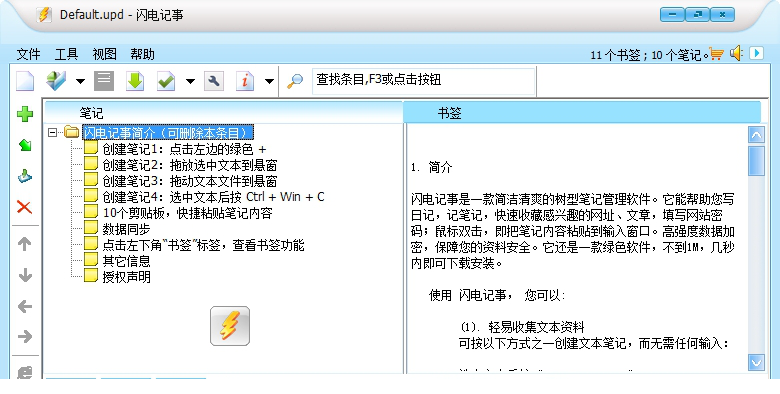Collapse the 闪电记事简介 tree node
780x394 pixels.
53,132
